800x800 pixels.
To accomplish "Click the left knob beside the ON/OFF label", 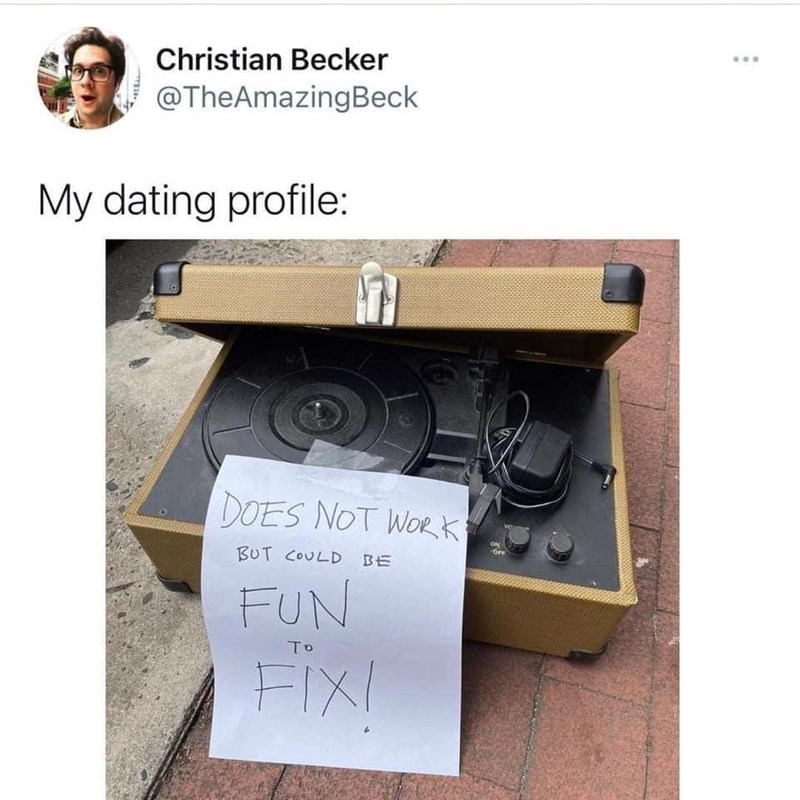I will point(518,540).
